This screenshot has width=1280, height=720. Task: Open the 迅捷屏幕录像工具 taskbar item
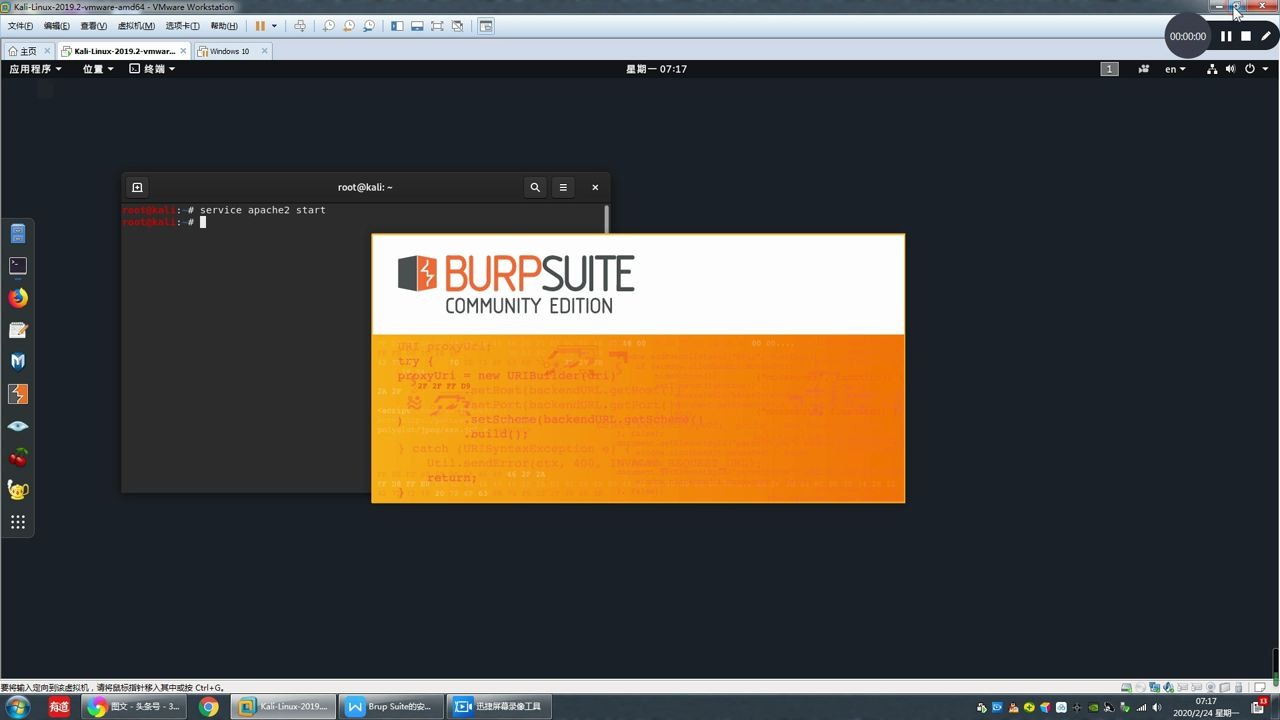pyautogui.click(x=498, y=707)
